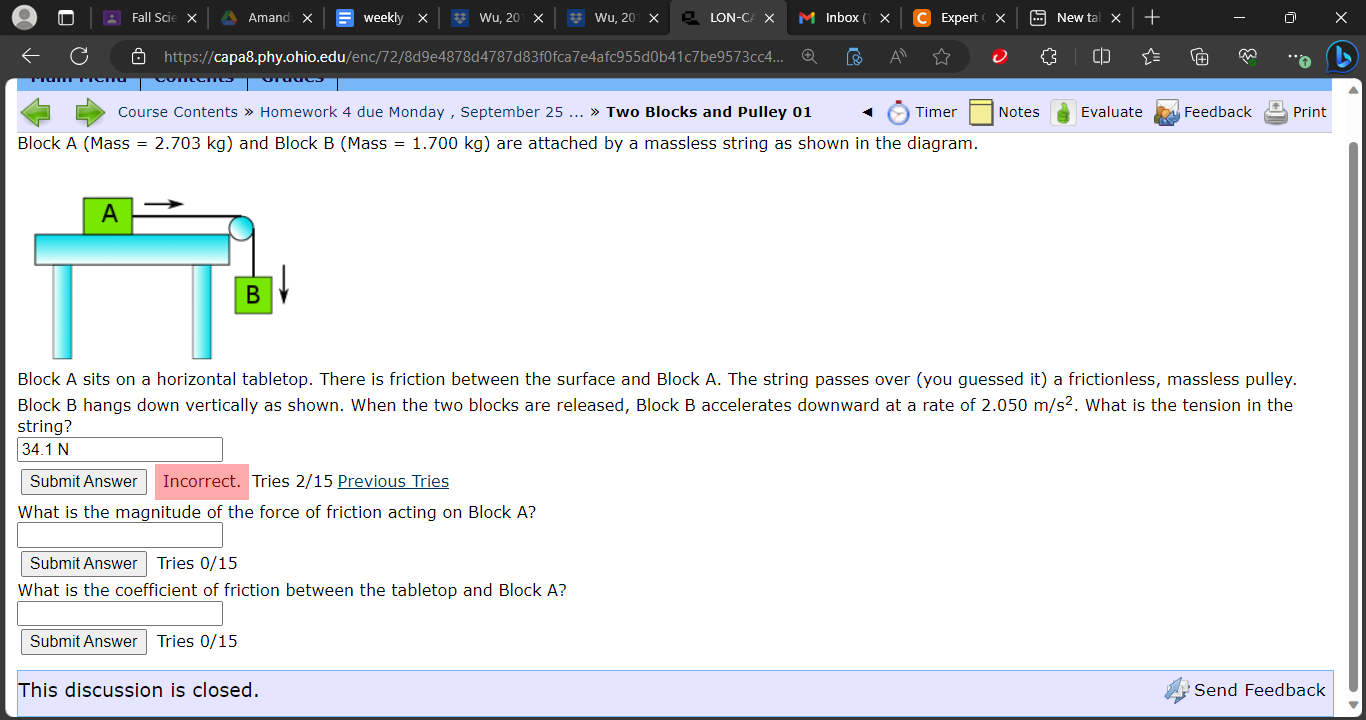Go to previous problem with green back arrow
The width and height of the screenshot is (1366, 720).
pyautogui.click(x=36, y=112)
